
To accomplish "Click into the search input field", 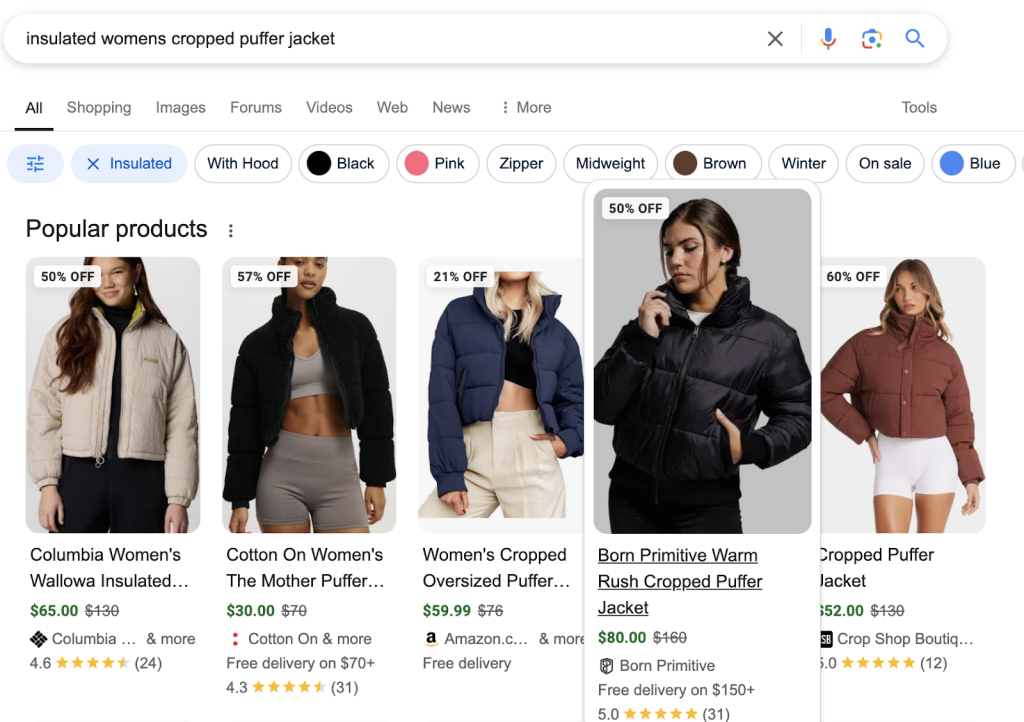I will (x=380, y=39).
